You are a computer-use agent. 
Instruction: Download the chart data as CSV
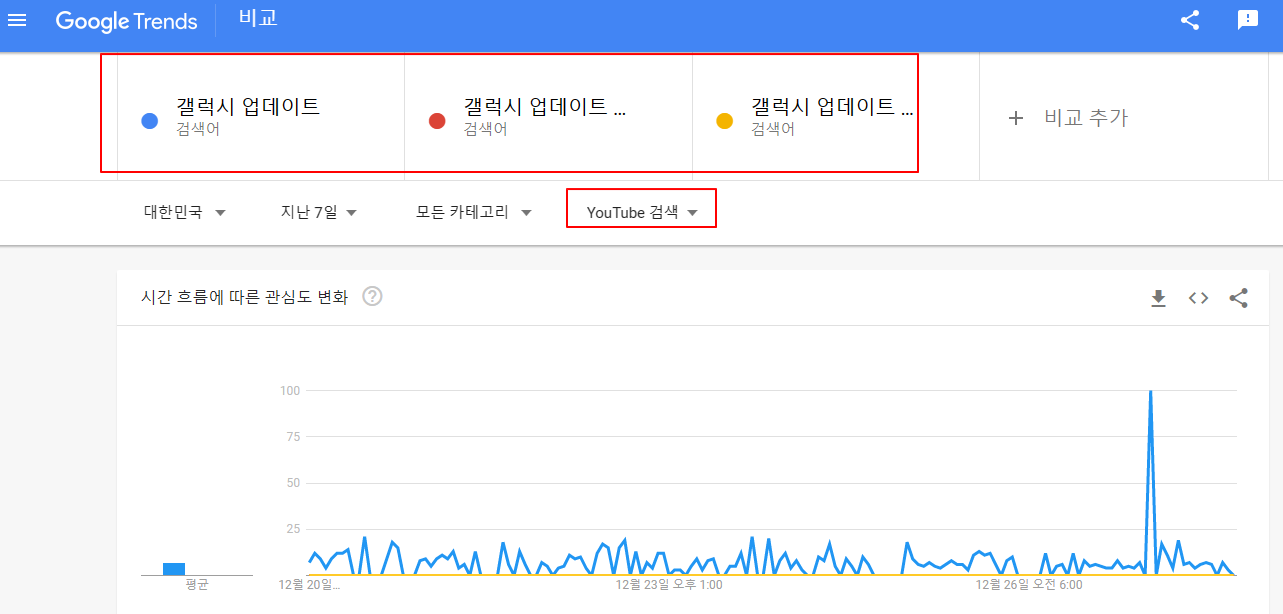point(1159,298)
